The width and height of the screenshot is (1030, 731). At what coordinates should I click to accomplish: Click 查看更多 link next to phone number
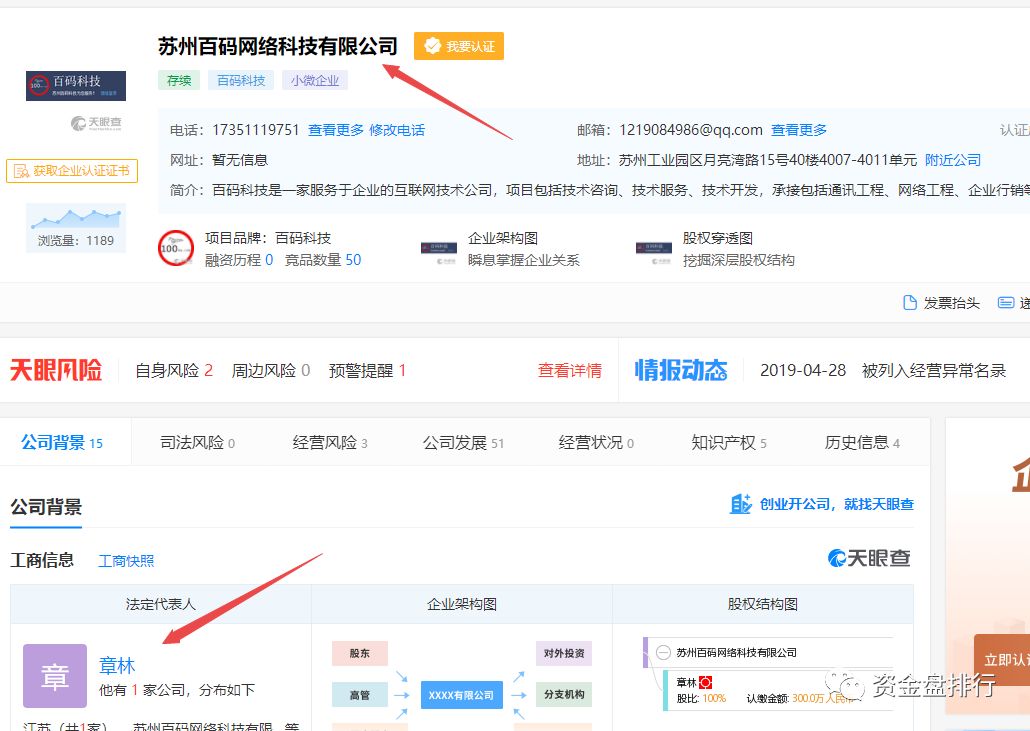[336, 130]
